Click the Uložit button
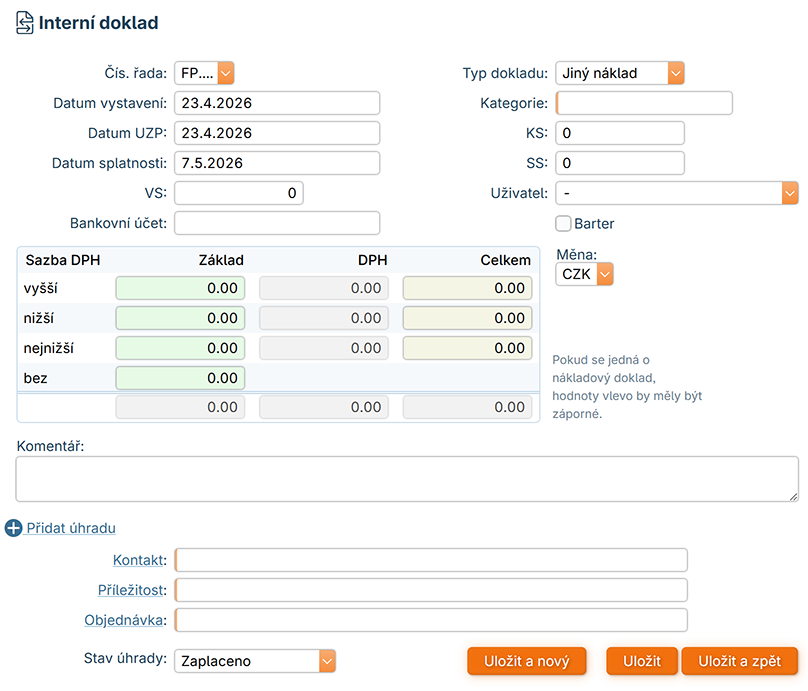Screen dimensions: 808x691 (642, 661)
